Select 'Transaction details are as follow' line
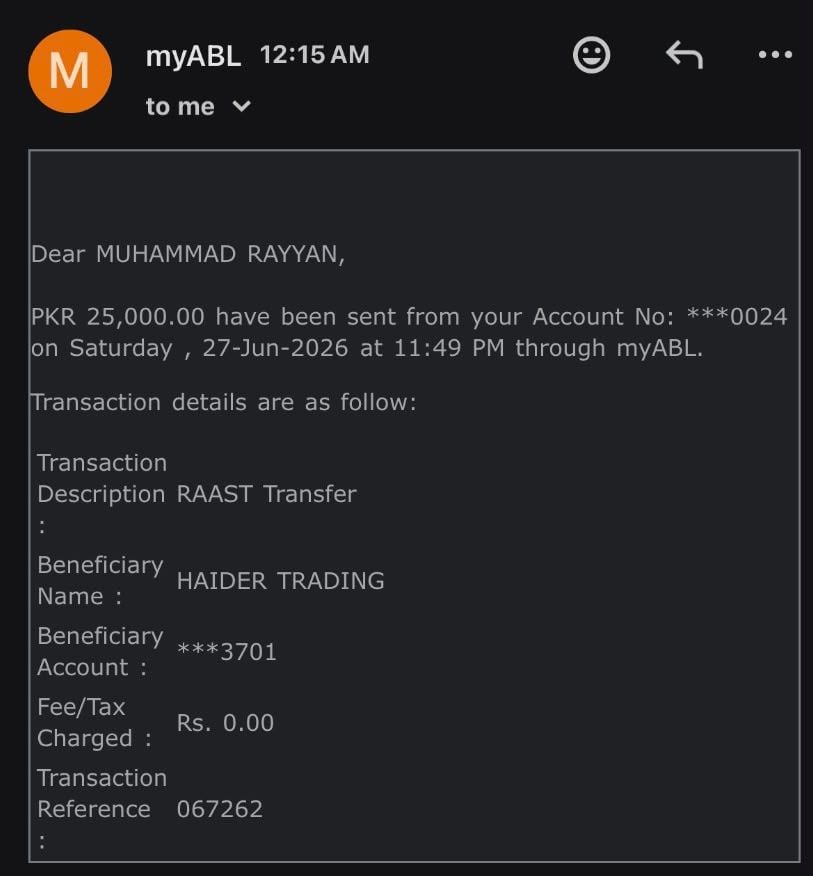Image resolution: width=813 pixels, height=876 pixels. coord(224,402)
